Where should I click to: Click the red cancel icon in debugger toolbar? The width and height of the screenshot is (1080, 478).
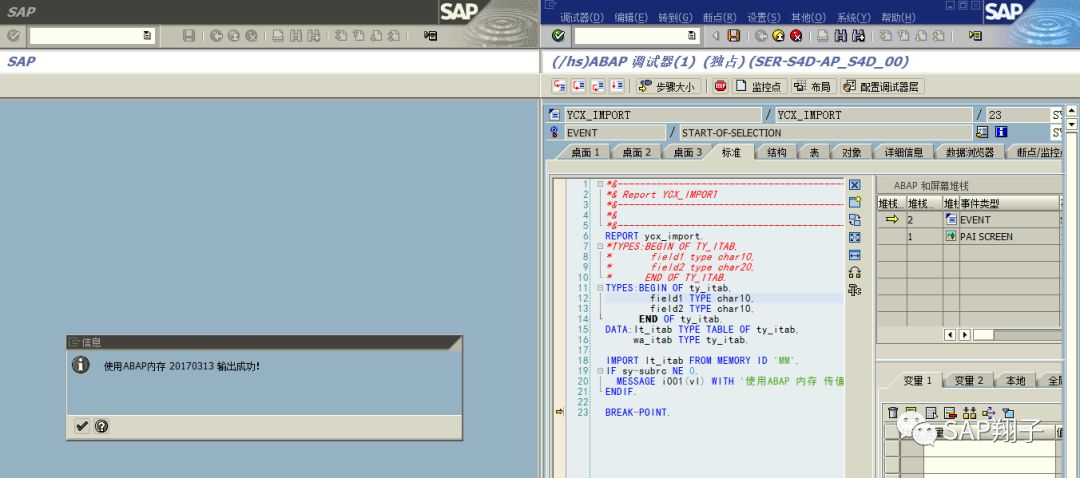point(796,36)
